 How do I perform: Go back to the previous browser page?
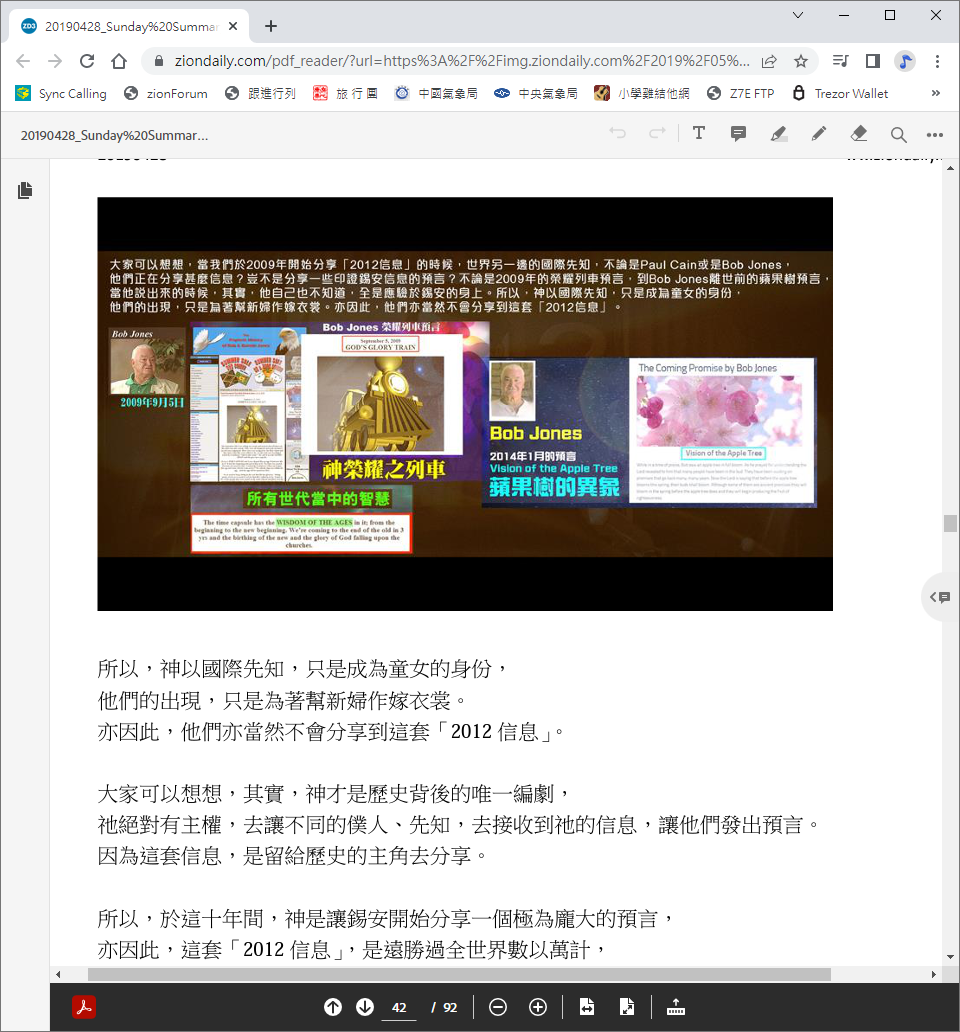(23, 61)
